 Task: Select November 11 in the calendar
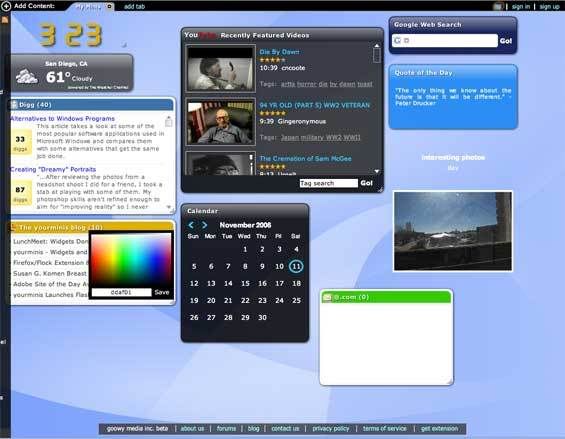(296, 266)
